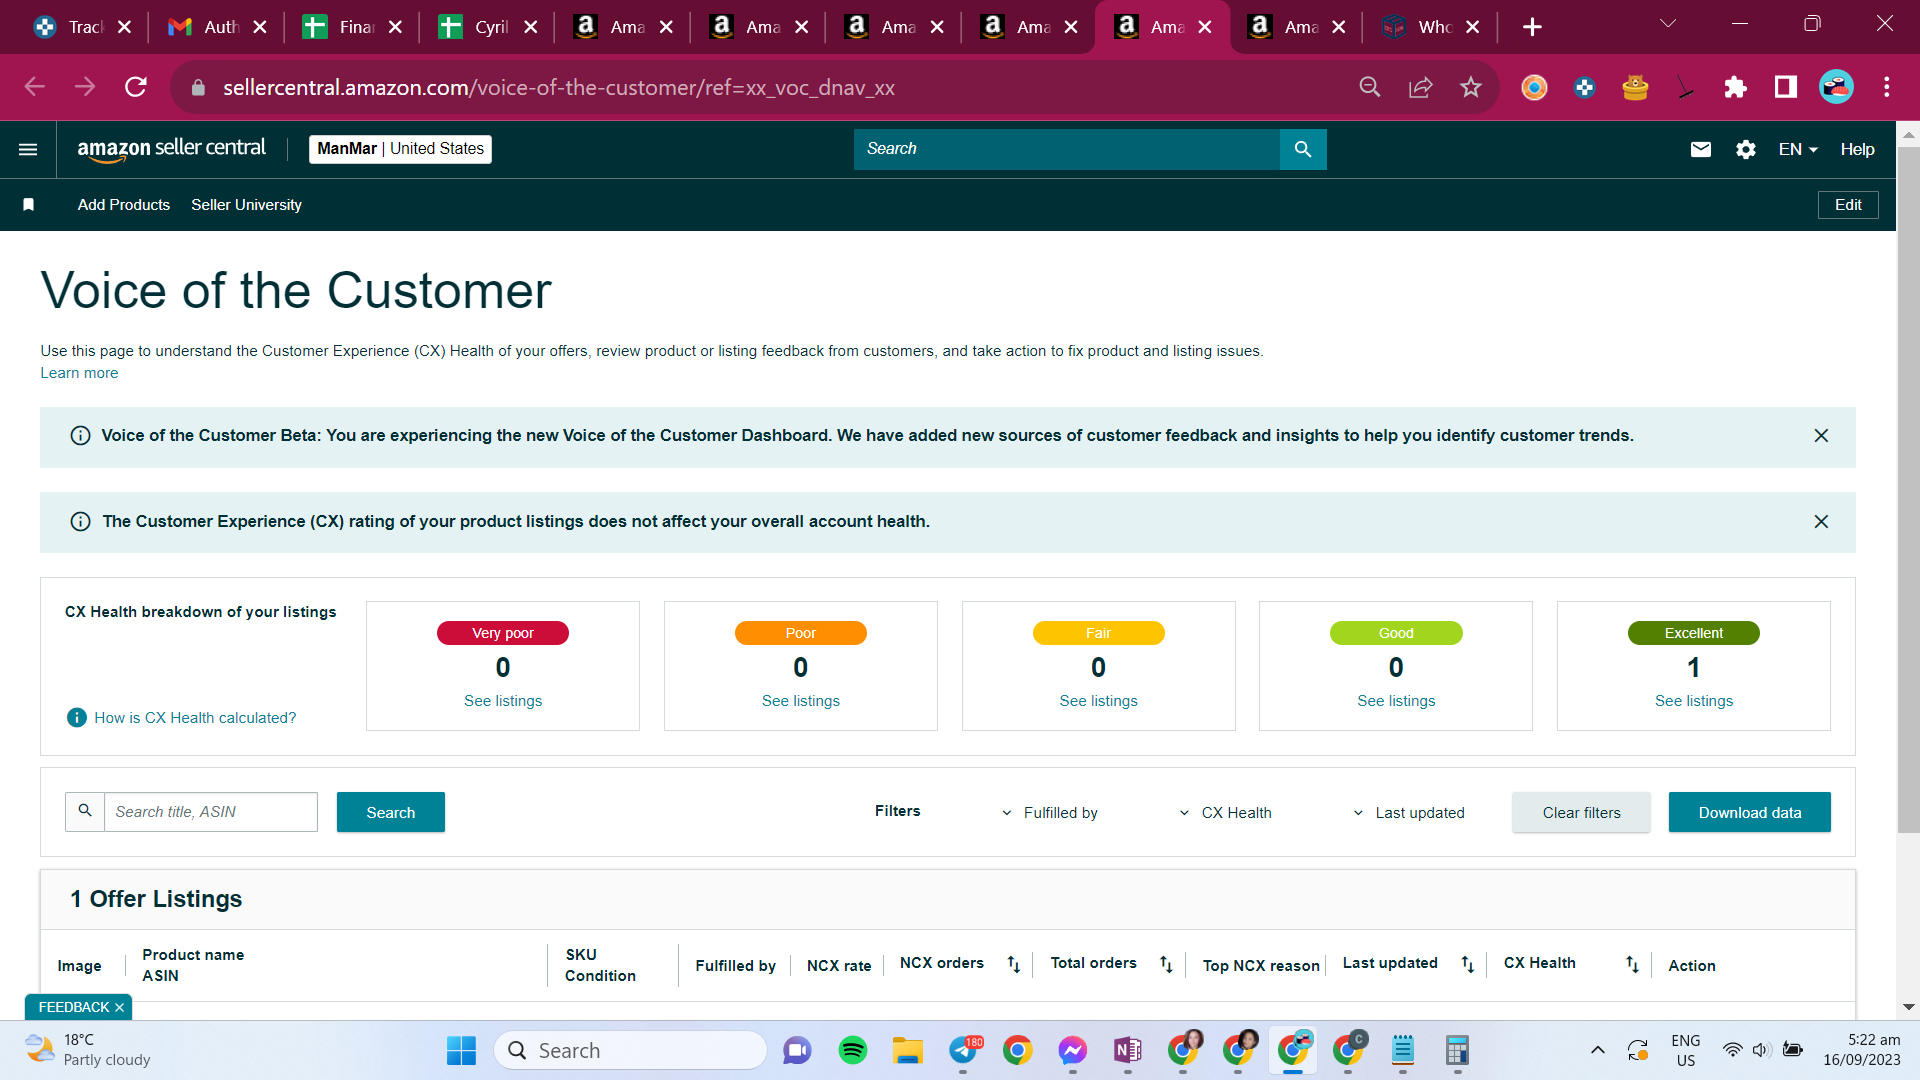Close the FEEDBACK tab widget
This screenshot has height=1080, width=1920.
(x=119, y=1007)
